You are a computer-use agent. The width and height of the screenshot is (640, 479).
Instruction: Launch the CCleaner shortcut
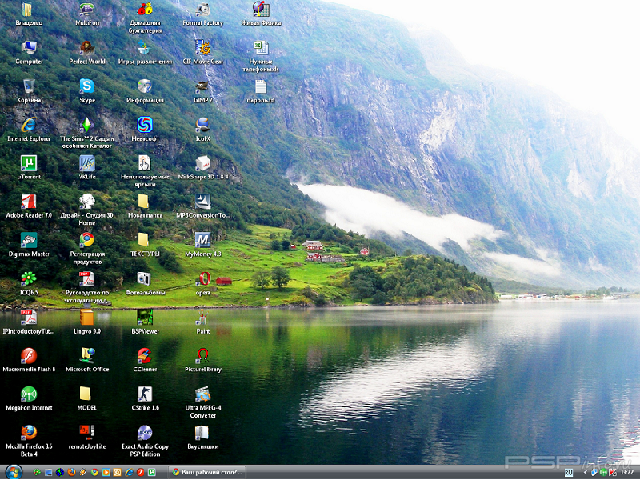coord(144,355)
